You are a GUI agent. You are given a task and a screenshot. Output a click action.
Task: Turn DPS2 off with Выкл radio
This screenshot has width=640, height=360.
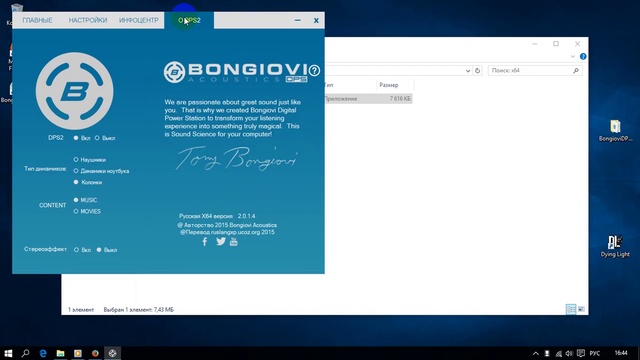(x=97, y=138)
